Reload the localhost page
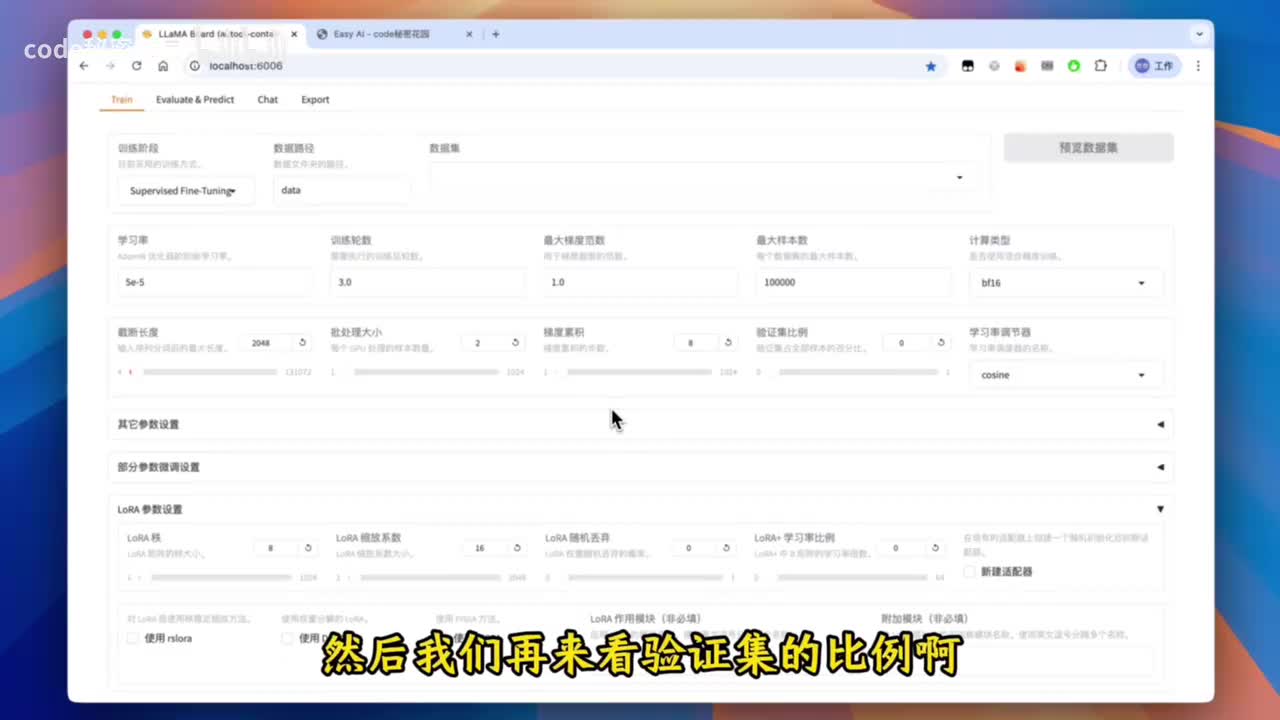The height and width of the screenshot is (720, 1280). [x=136, y=66]
